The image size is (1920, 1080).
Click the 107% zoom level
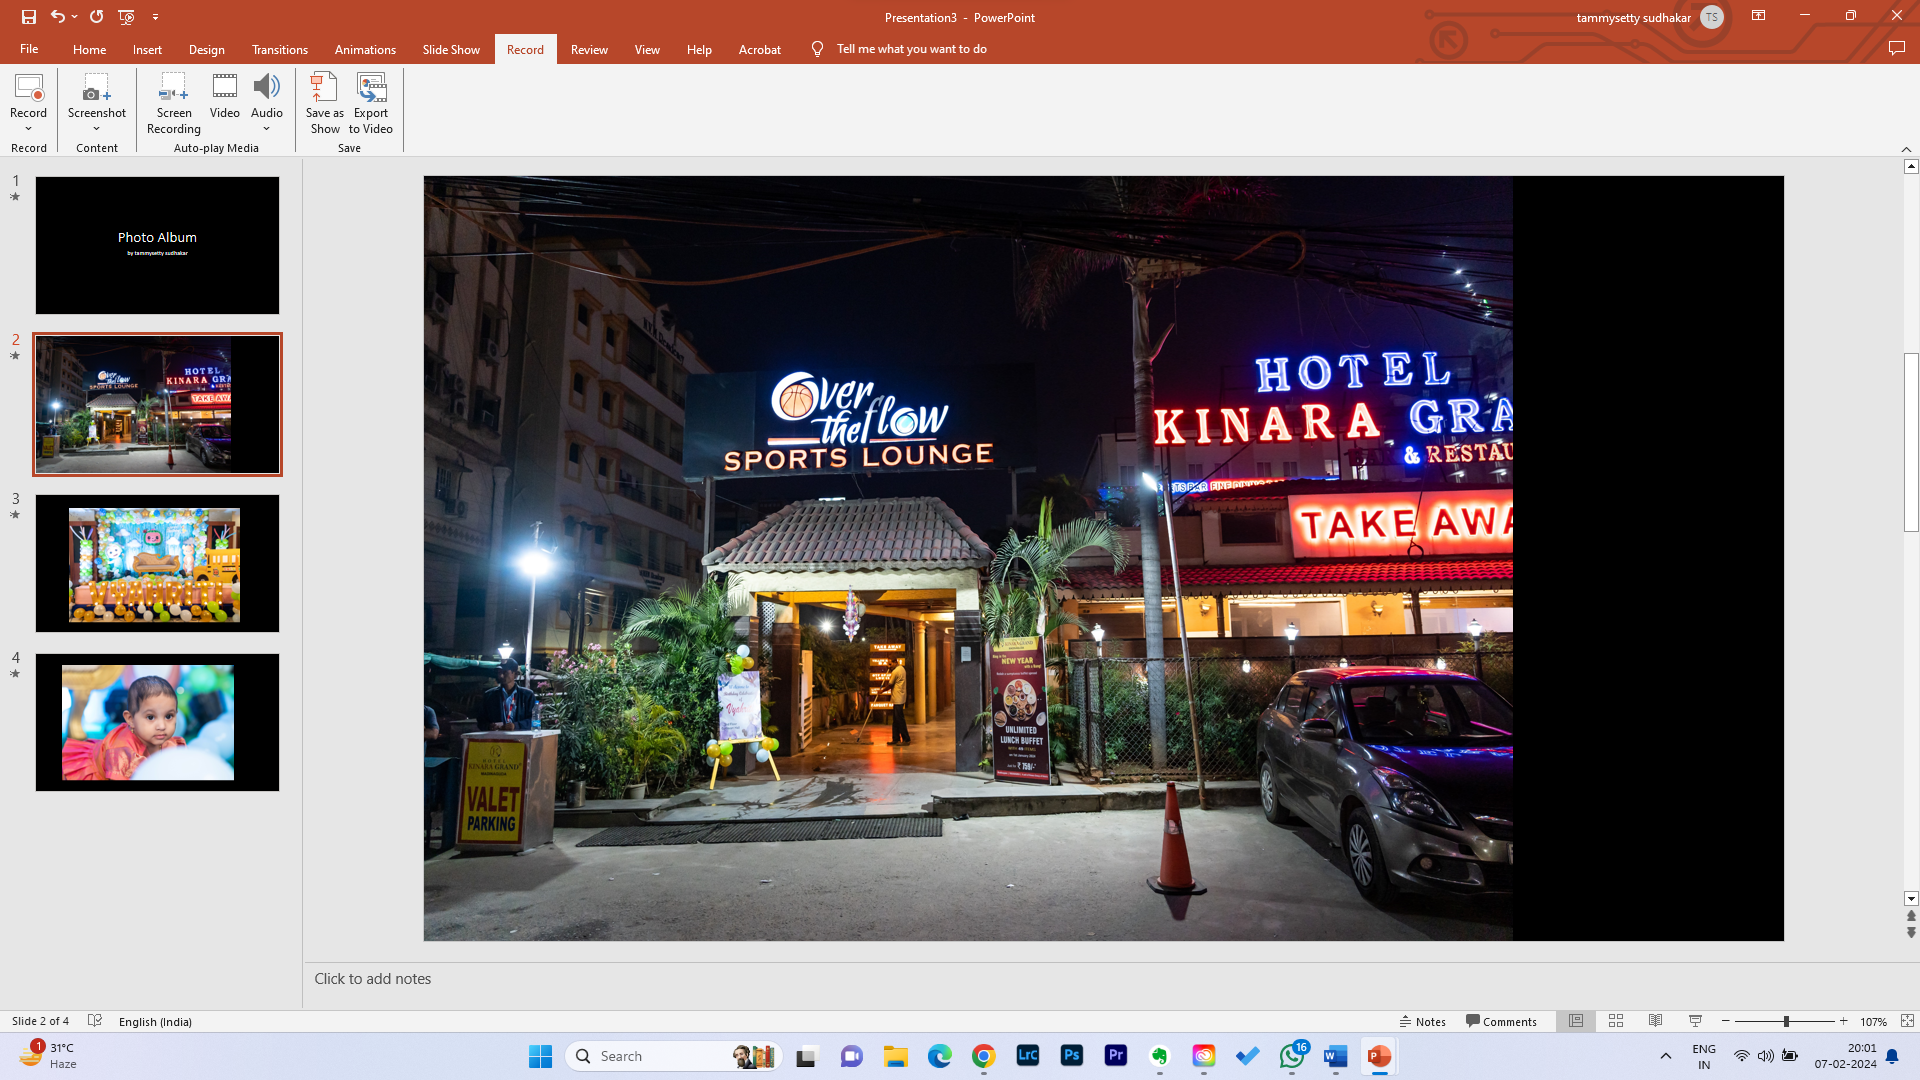(x=1873, y=1022)
